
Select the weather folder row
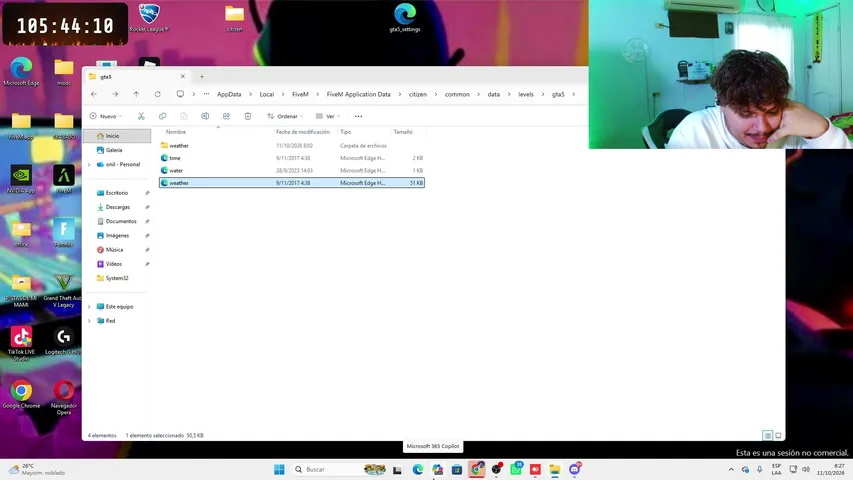[x=292, y=145]
